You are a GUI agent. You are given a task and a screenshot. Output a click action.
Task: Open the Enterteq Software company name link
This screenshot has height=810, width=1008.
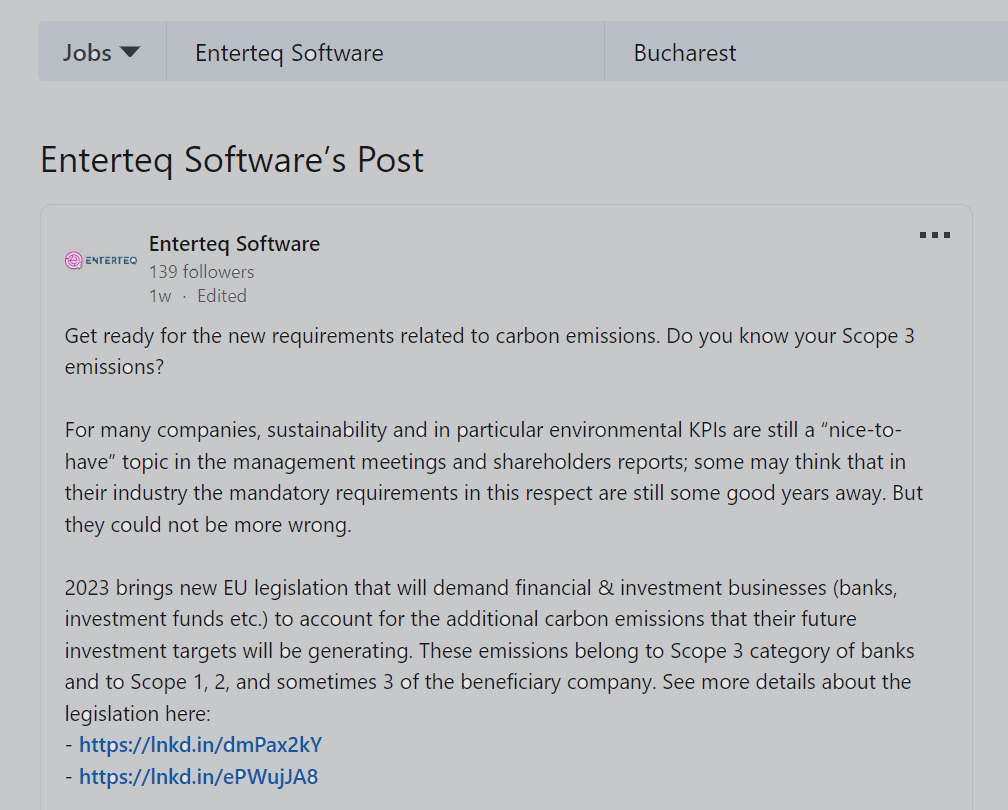coord(234,244)
